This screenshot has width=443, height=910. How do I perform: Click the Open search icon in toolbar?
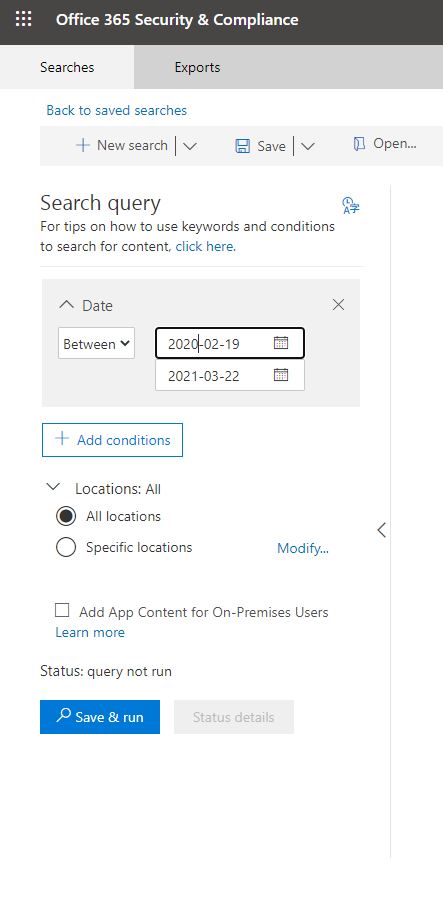359,144
